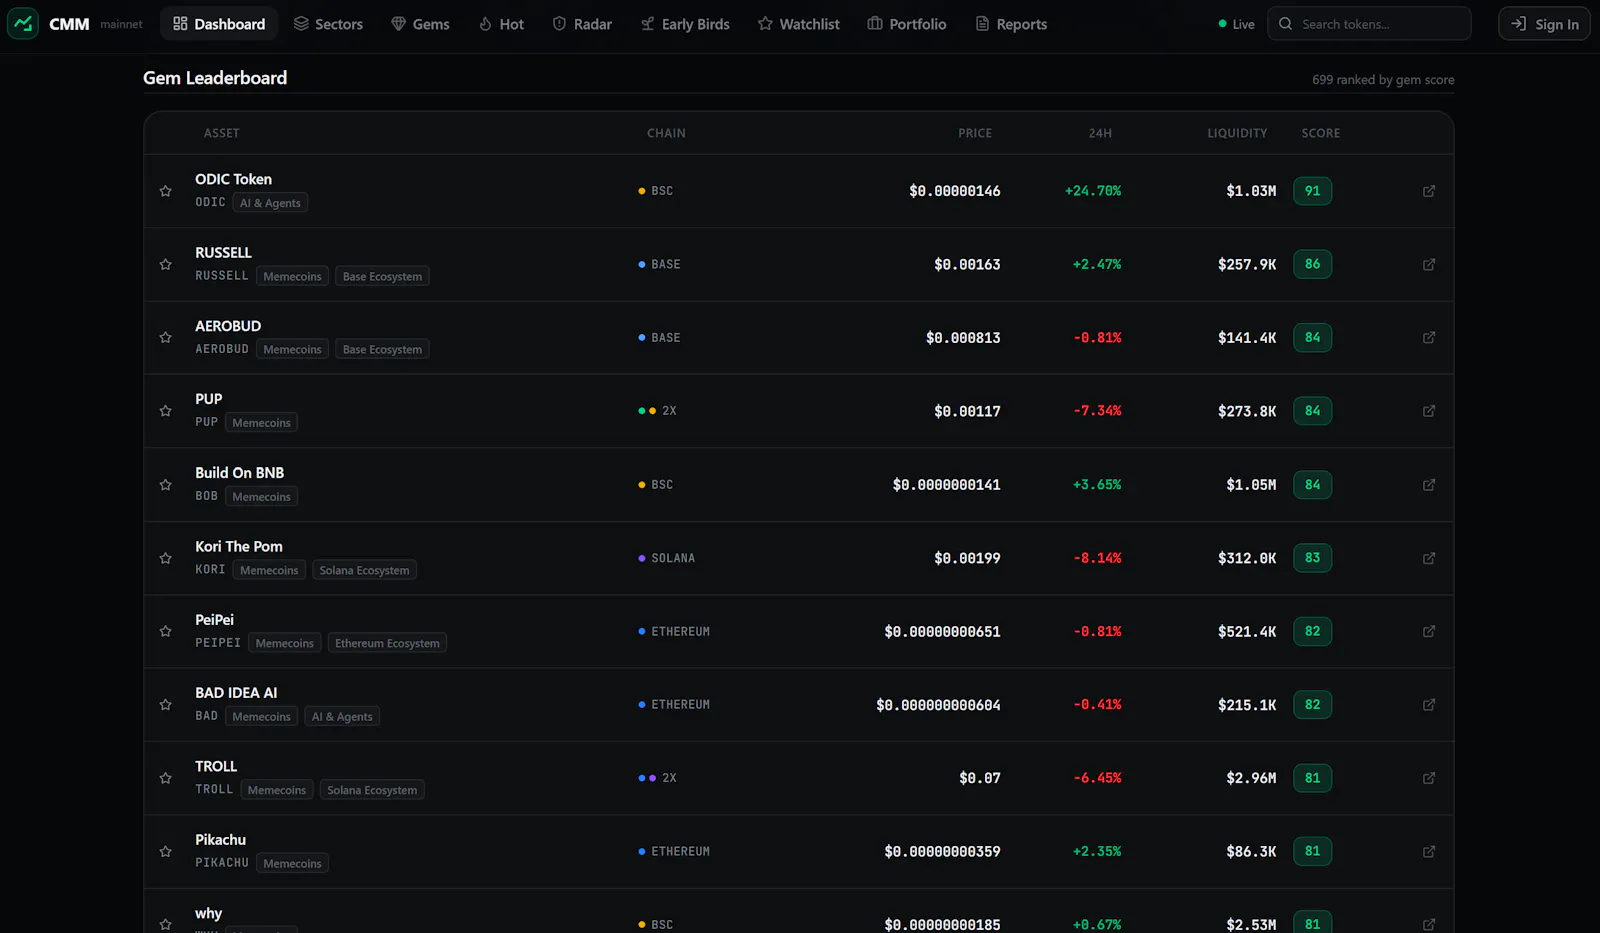
Task: Open Kori The Pom external link icon
Action: 1429,558
